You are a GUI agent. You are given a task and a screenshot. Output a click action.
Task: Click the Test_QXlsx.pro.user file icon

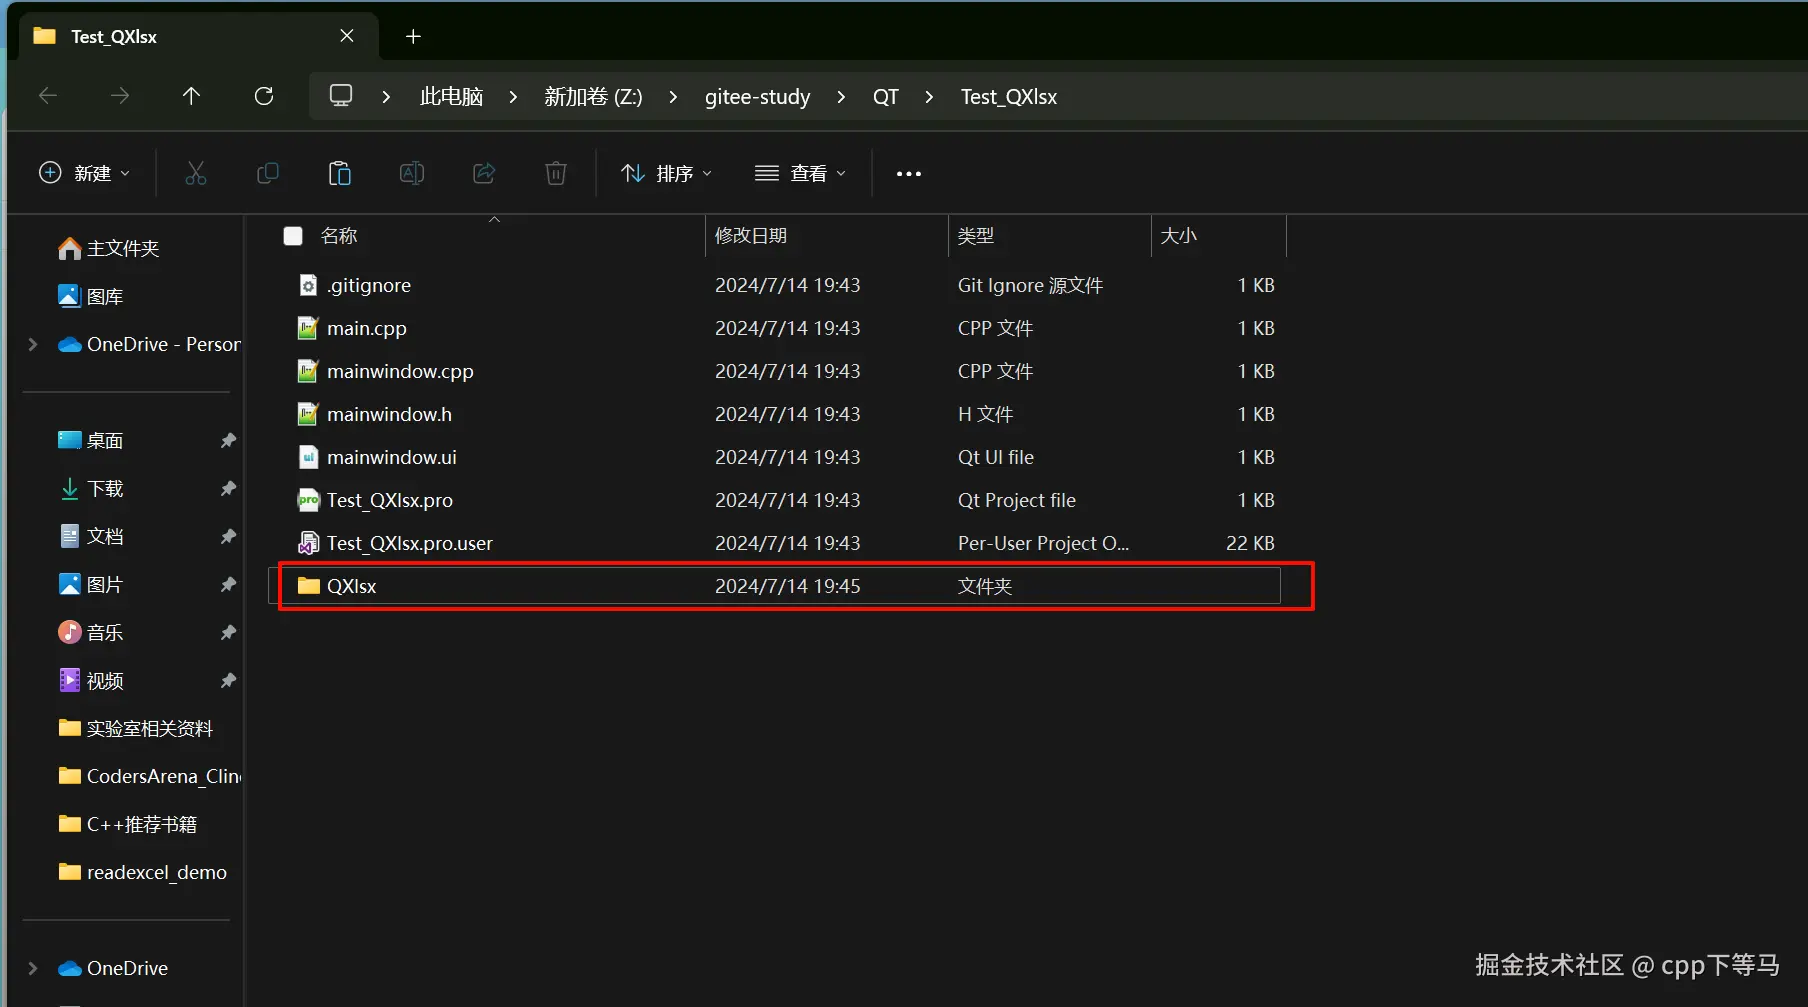pyautogui.click(x=308, y=544)
